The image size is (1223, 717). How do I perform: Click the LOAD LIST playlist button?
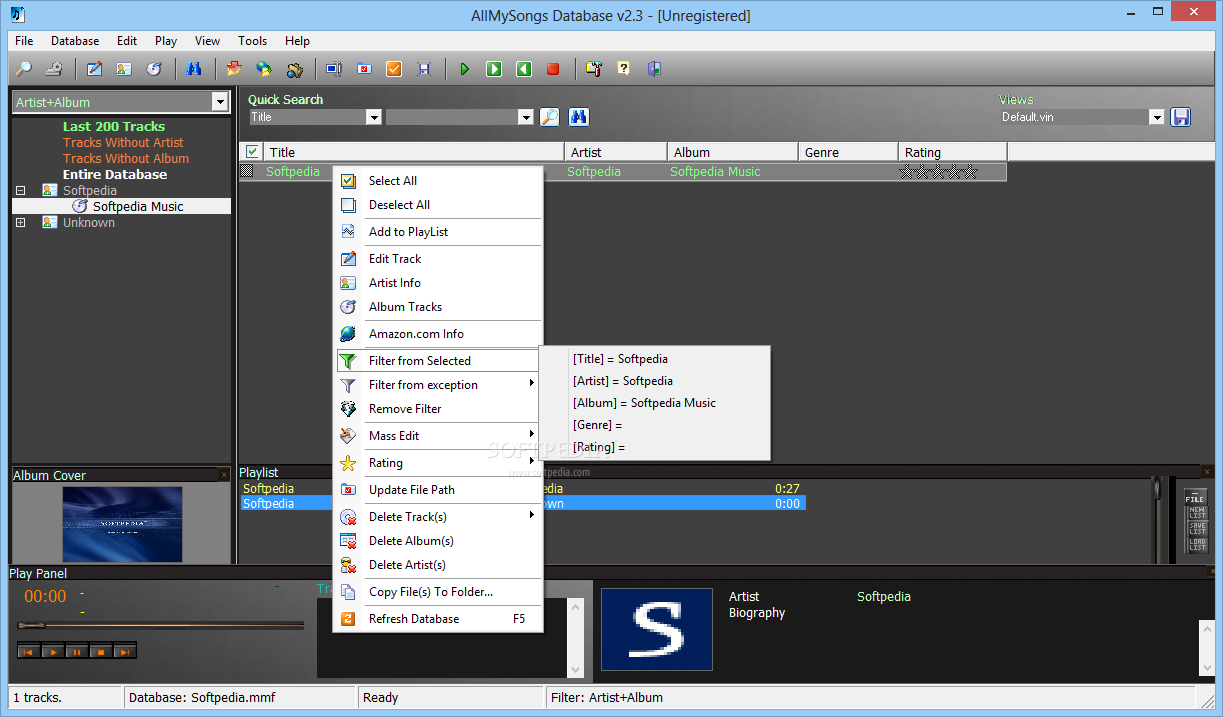(x=1197, y=544)
